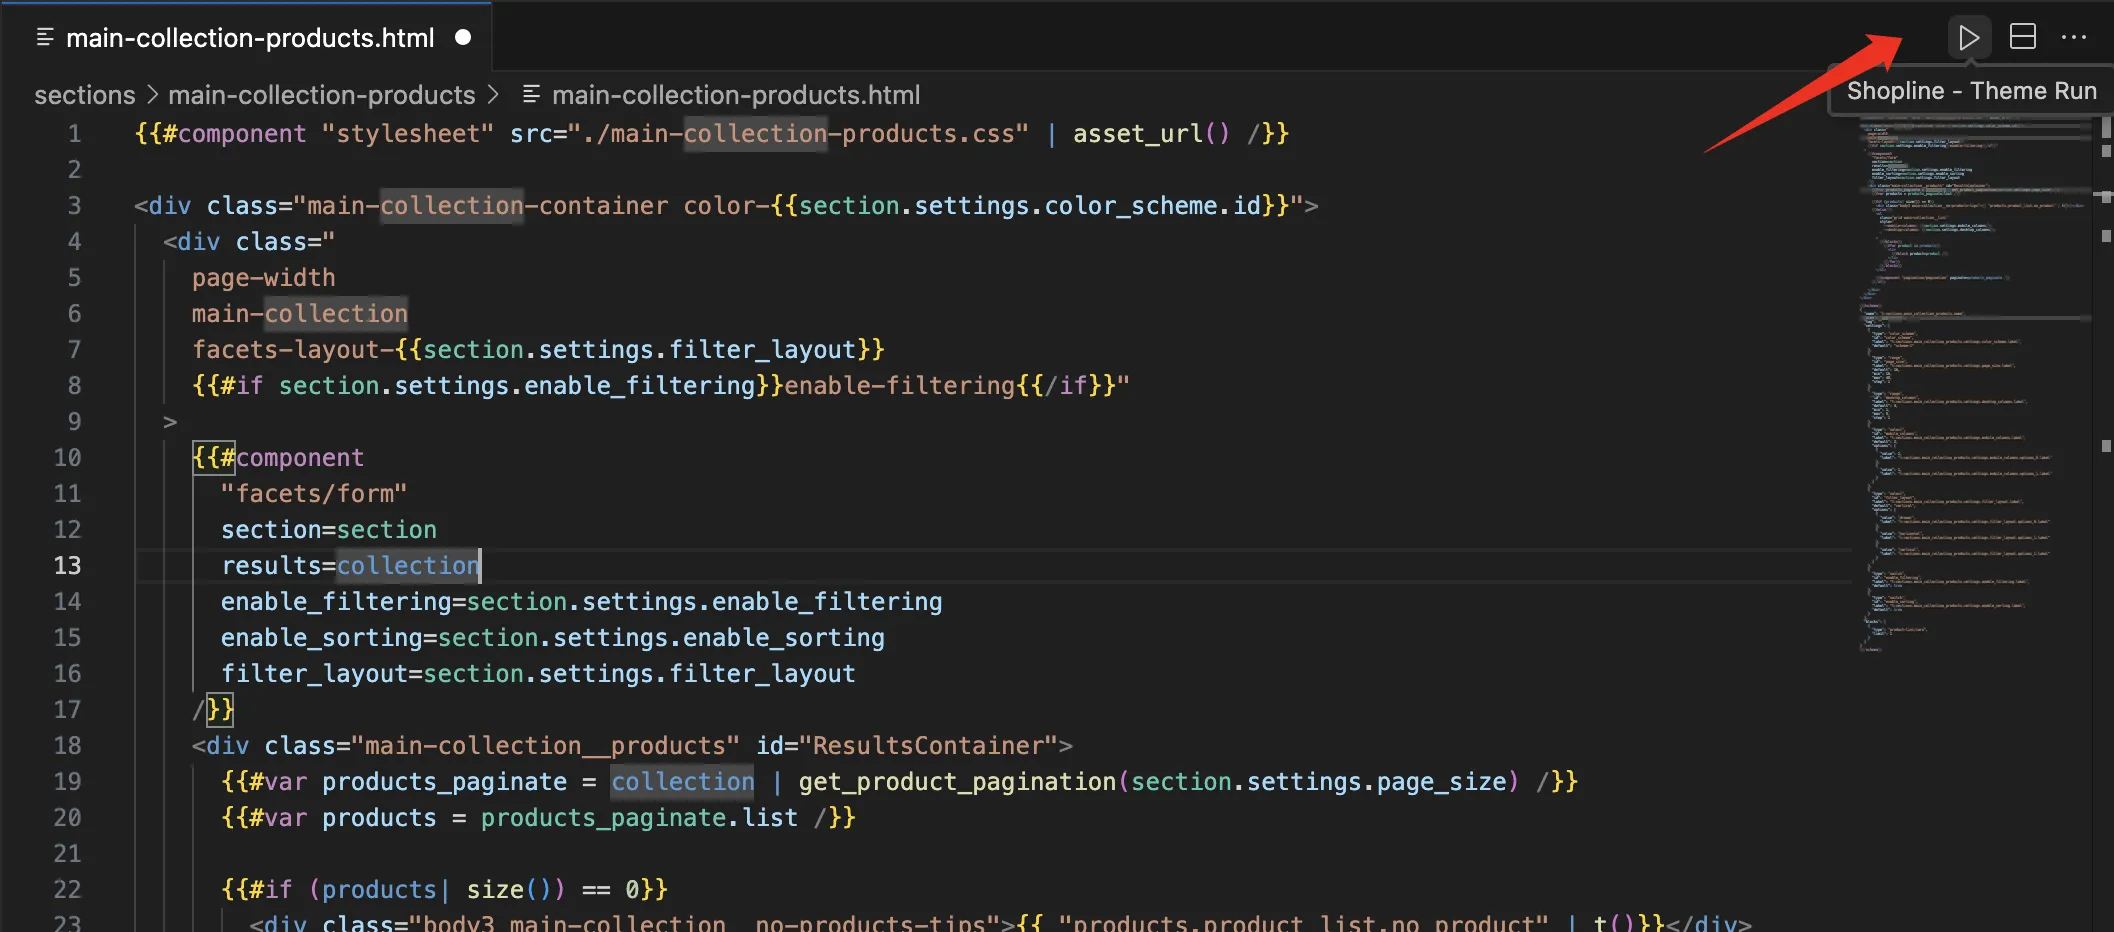Open the main-collection-products.html breadcrumb file item

[735, 95]
